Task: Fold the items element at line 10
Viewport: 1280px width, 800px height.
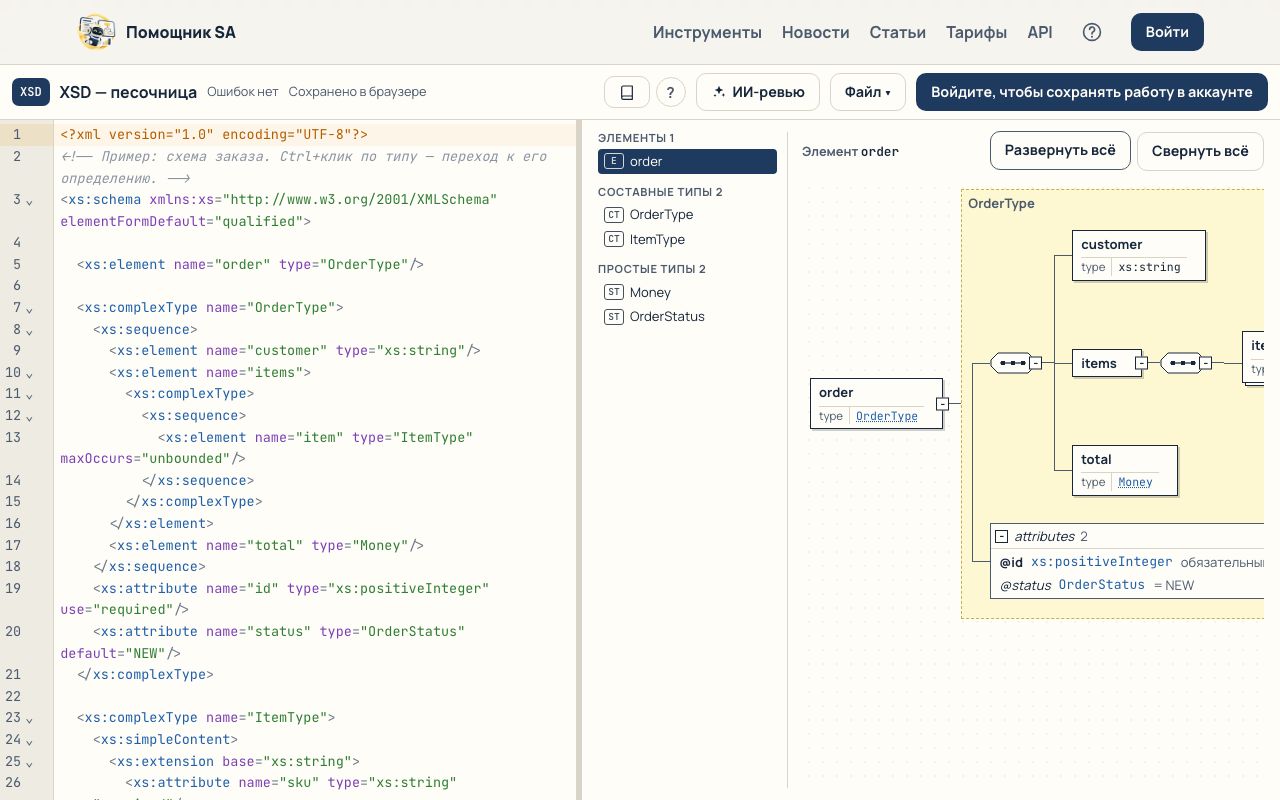Action: pos(30,374)
